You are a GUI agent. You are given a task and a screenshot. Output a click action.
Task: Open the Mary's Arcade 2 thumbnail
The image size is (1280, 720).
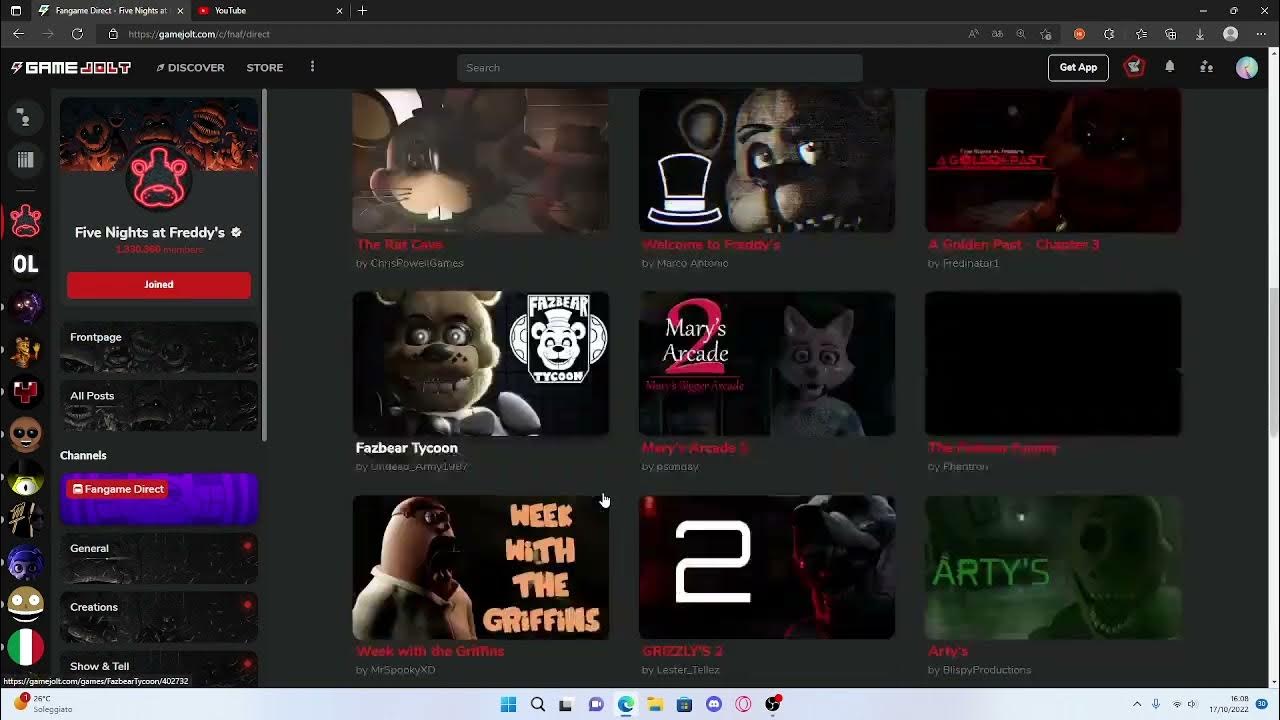click(767, 363)
